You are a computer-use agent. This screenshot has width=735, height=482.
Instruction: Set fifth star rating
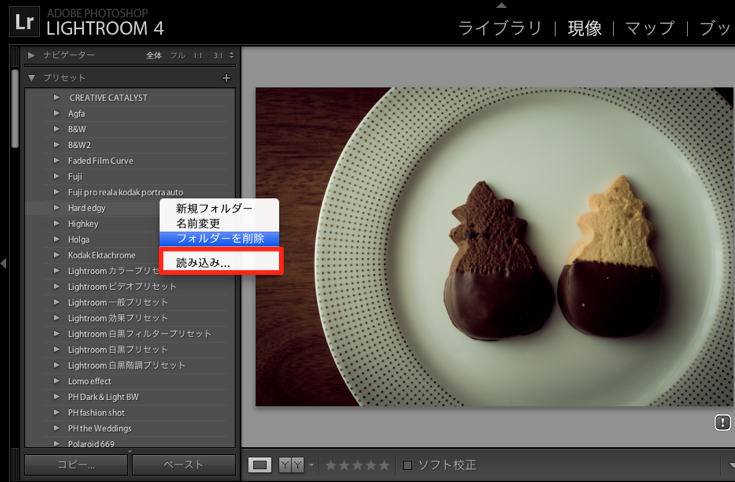coord(384,465)
